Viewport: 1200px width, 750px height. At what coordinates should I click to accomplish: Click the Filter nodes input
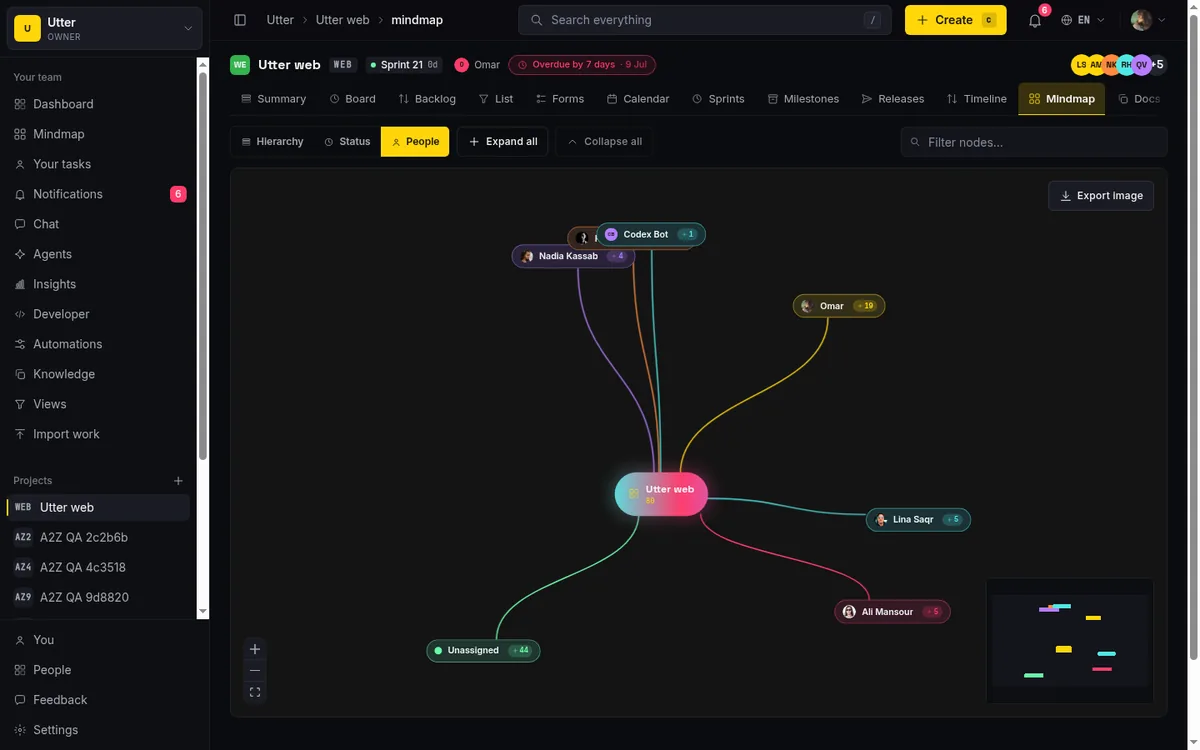(1034, 142)
